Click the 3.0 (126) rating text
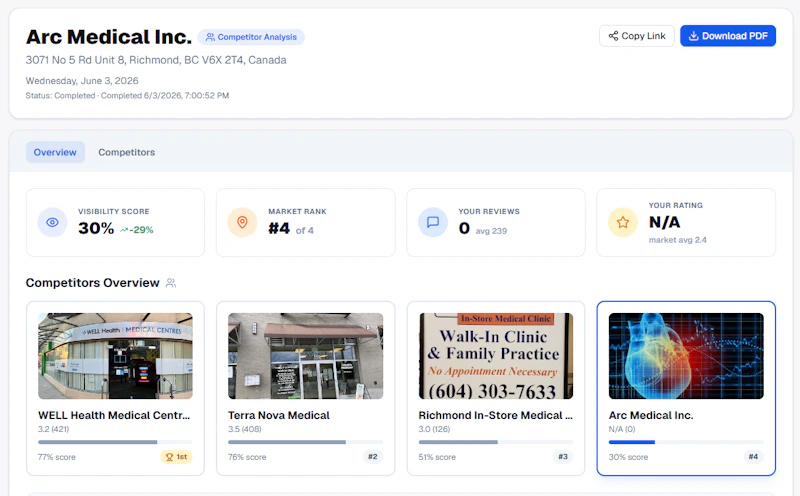Viewport: 800px width, 496px height. pyautogui.click(x=434, y=429)
